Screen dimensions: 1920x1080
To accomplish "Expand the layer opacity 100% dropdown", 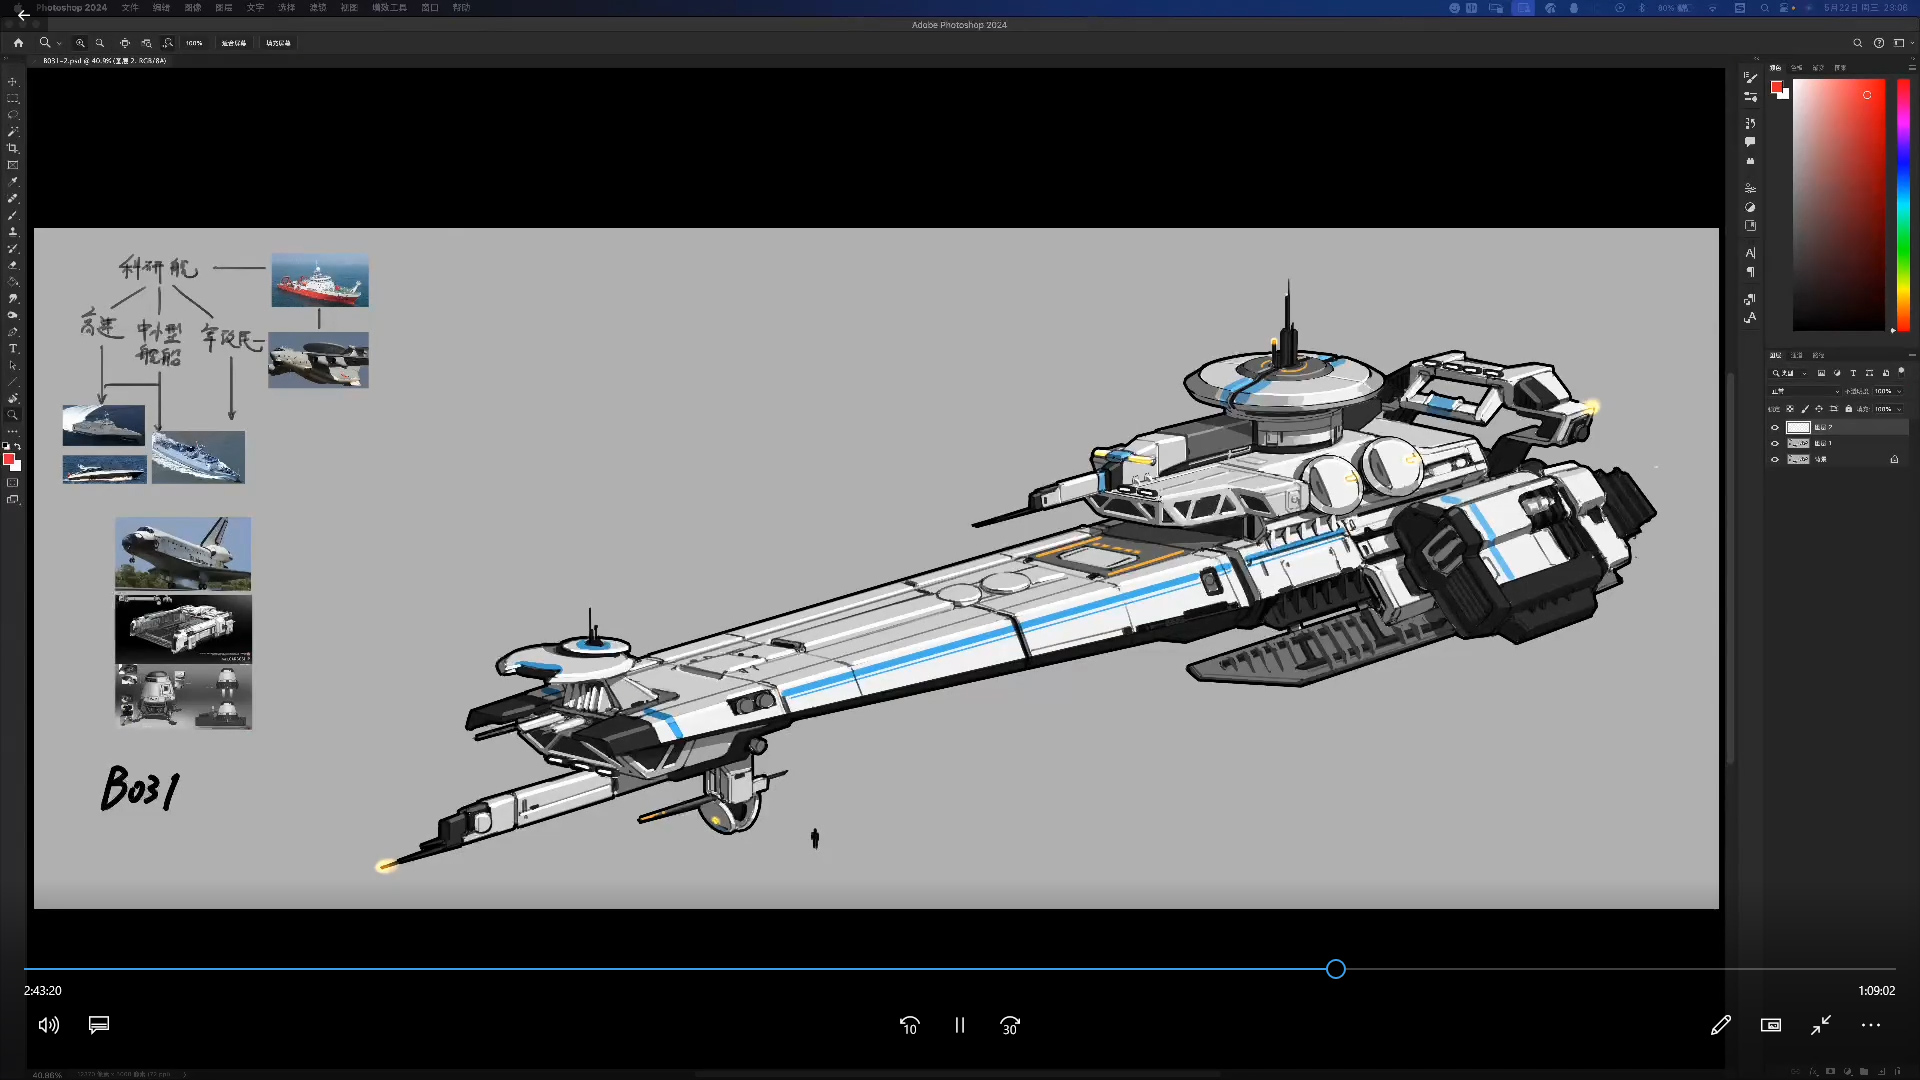I will pos(1899,391).
